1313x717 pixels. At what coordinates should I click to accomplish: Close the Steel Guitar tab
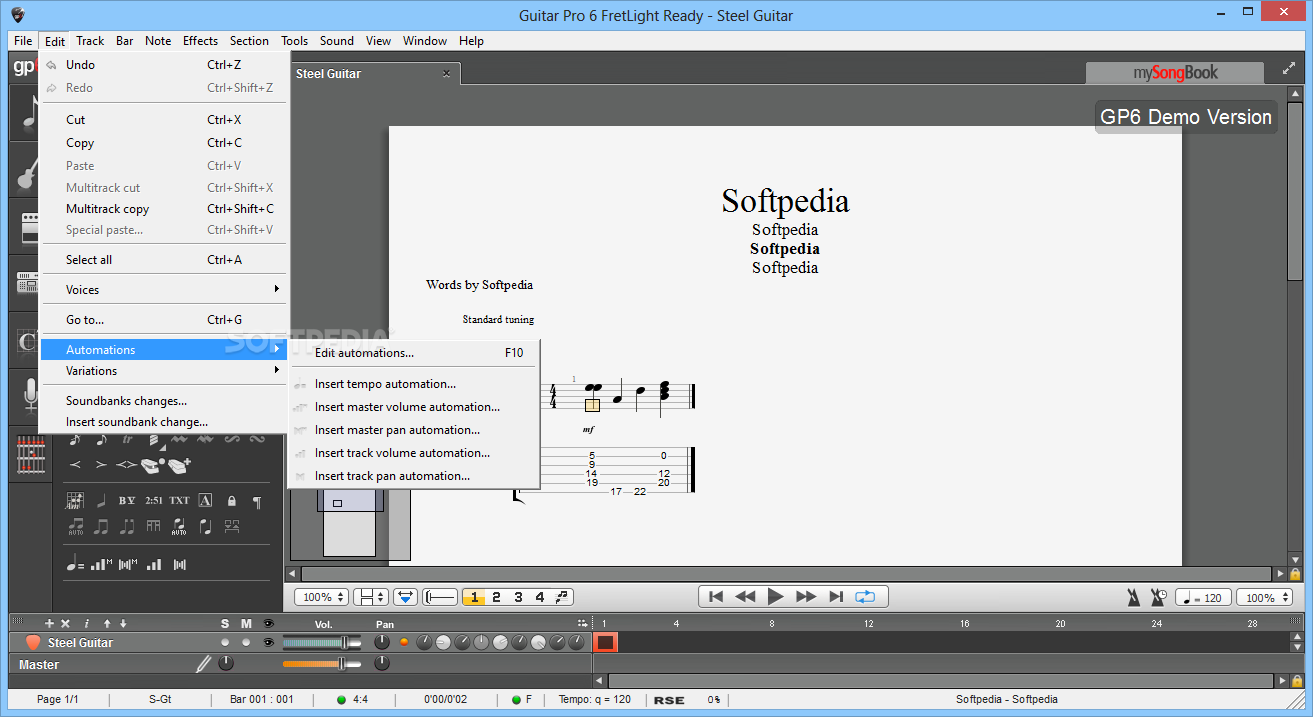pos(446,73)
